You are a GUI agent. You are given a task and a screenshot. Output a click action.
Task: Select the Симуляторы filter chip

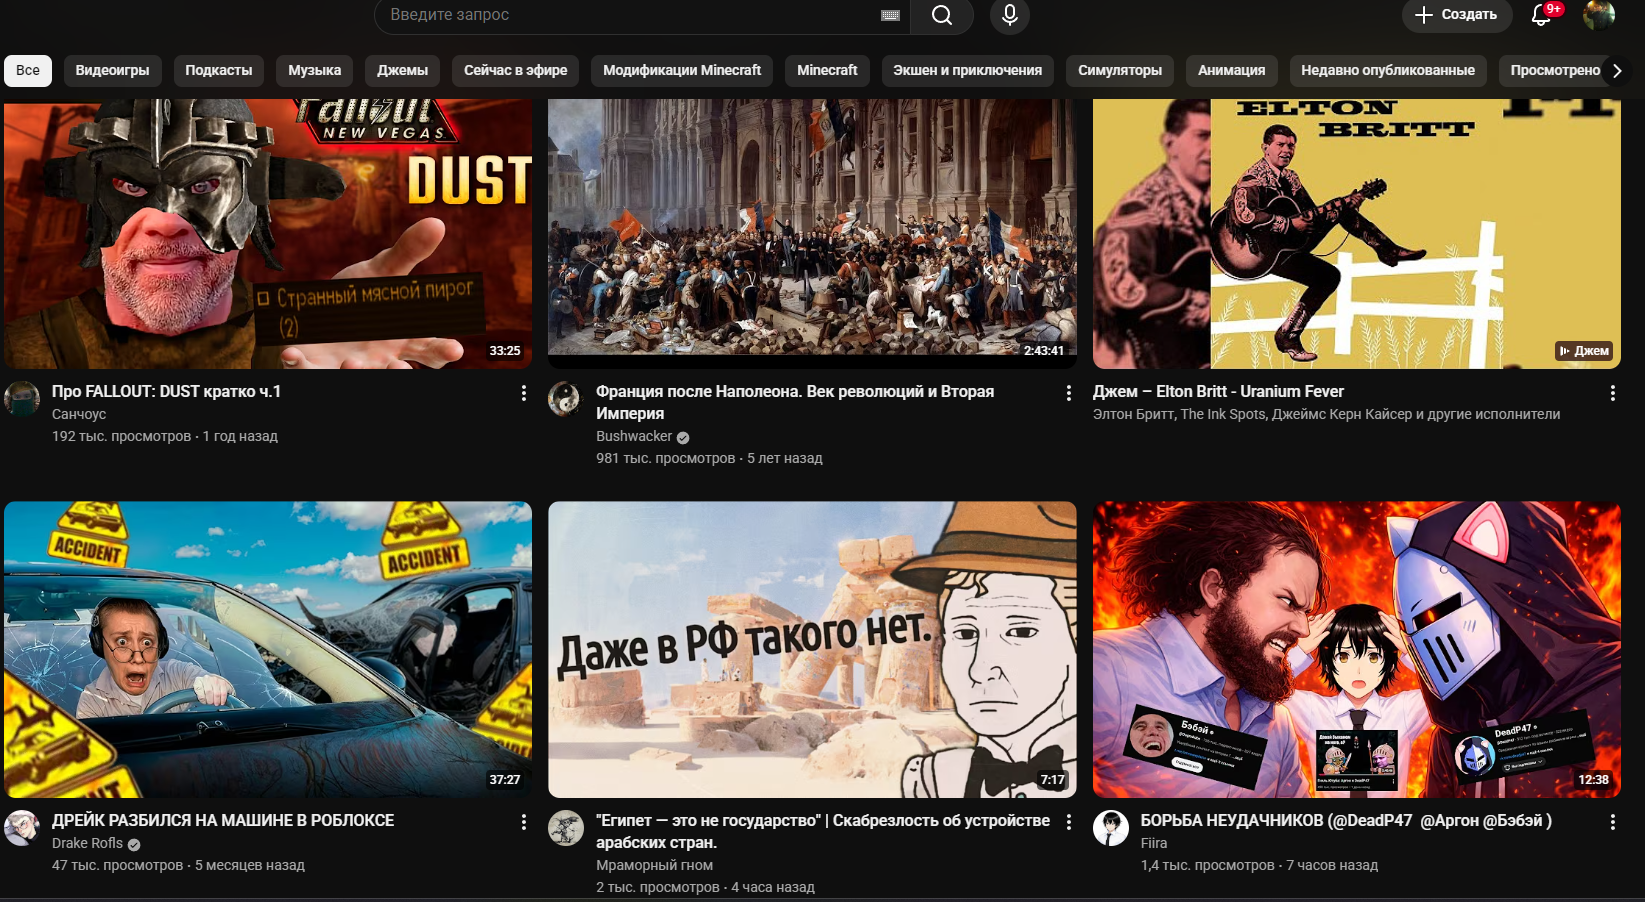coord(1120,70)
